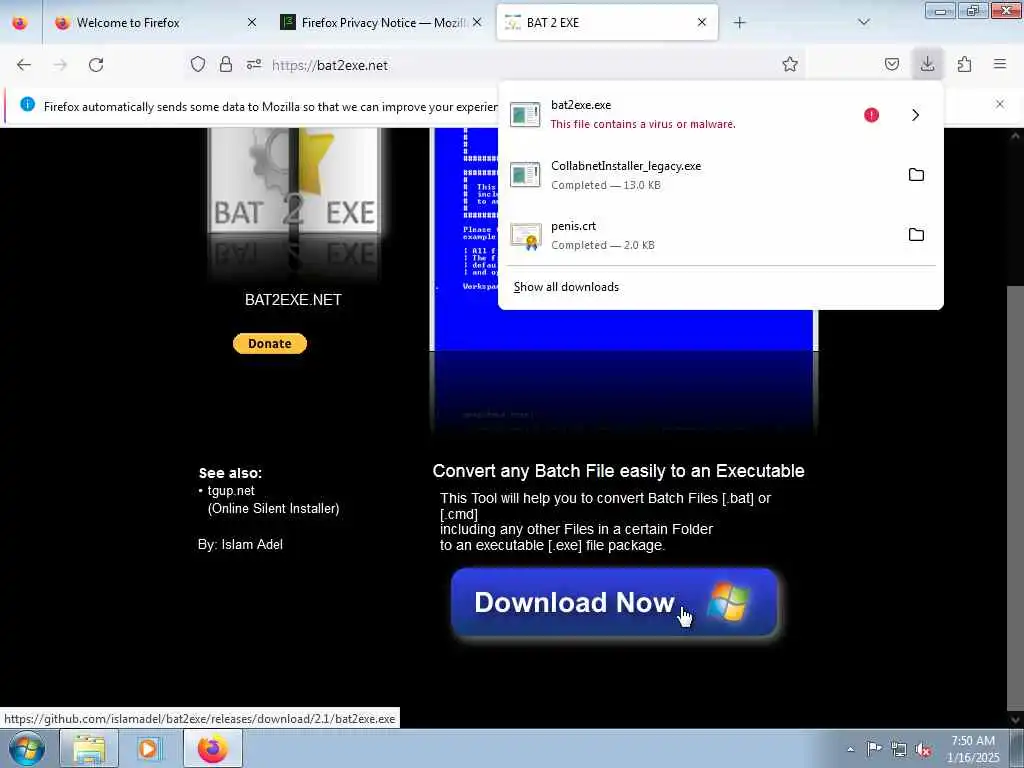The image size is (1024, 768).
Task: Open tracking protection shield icon
Action: click(x=198, y=64)
